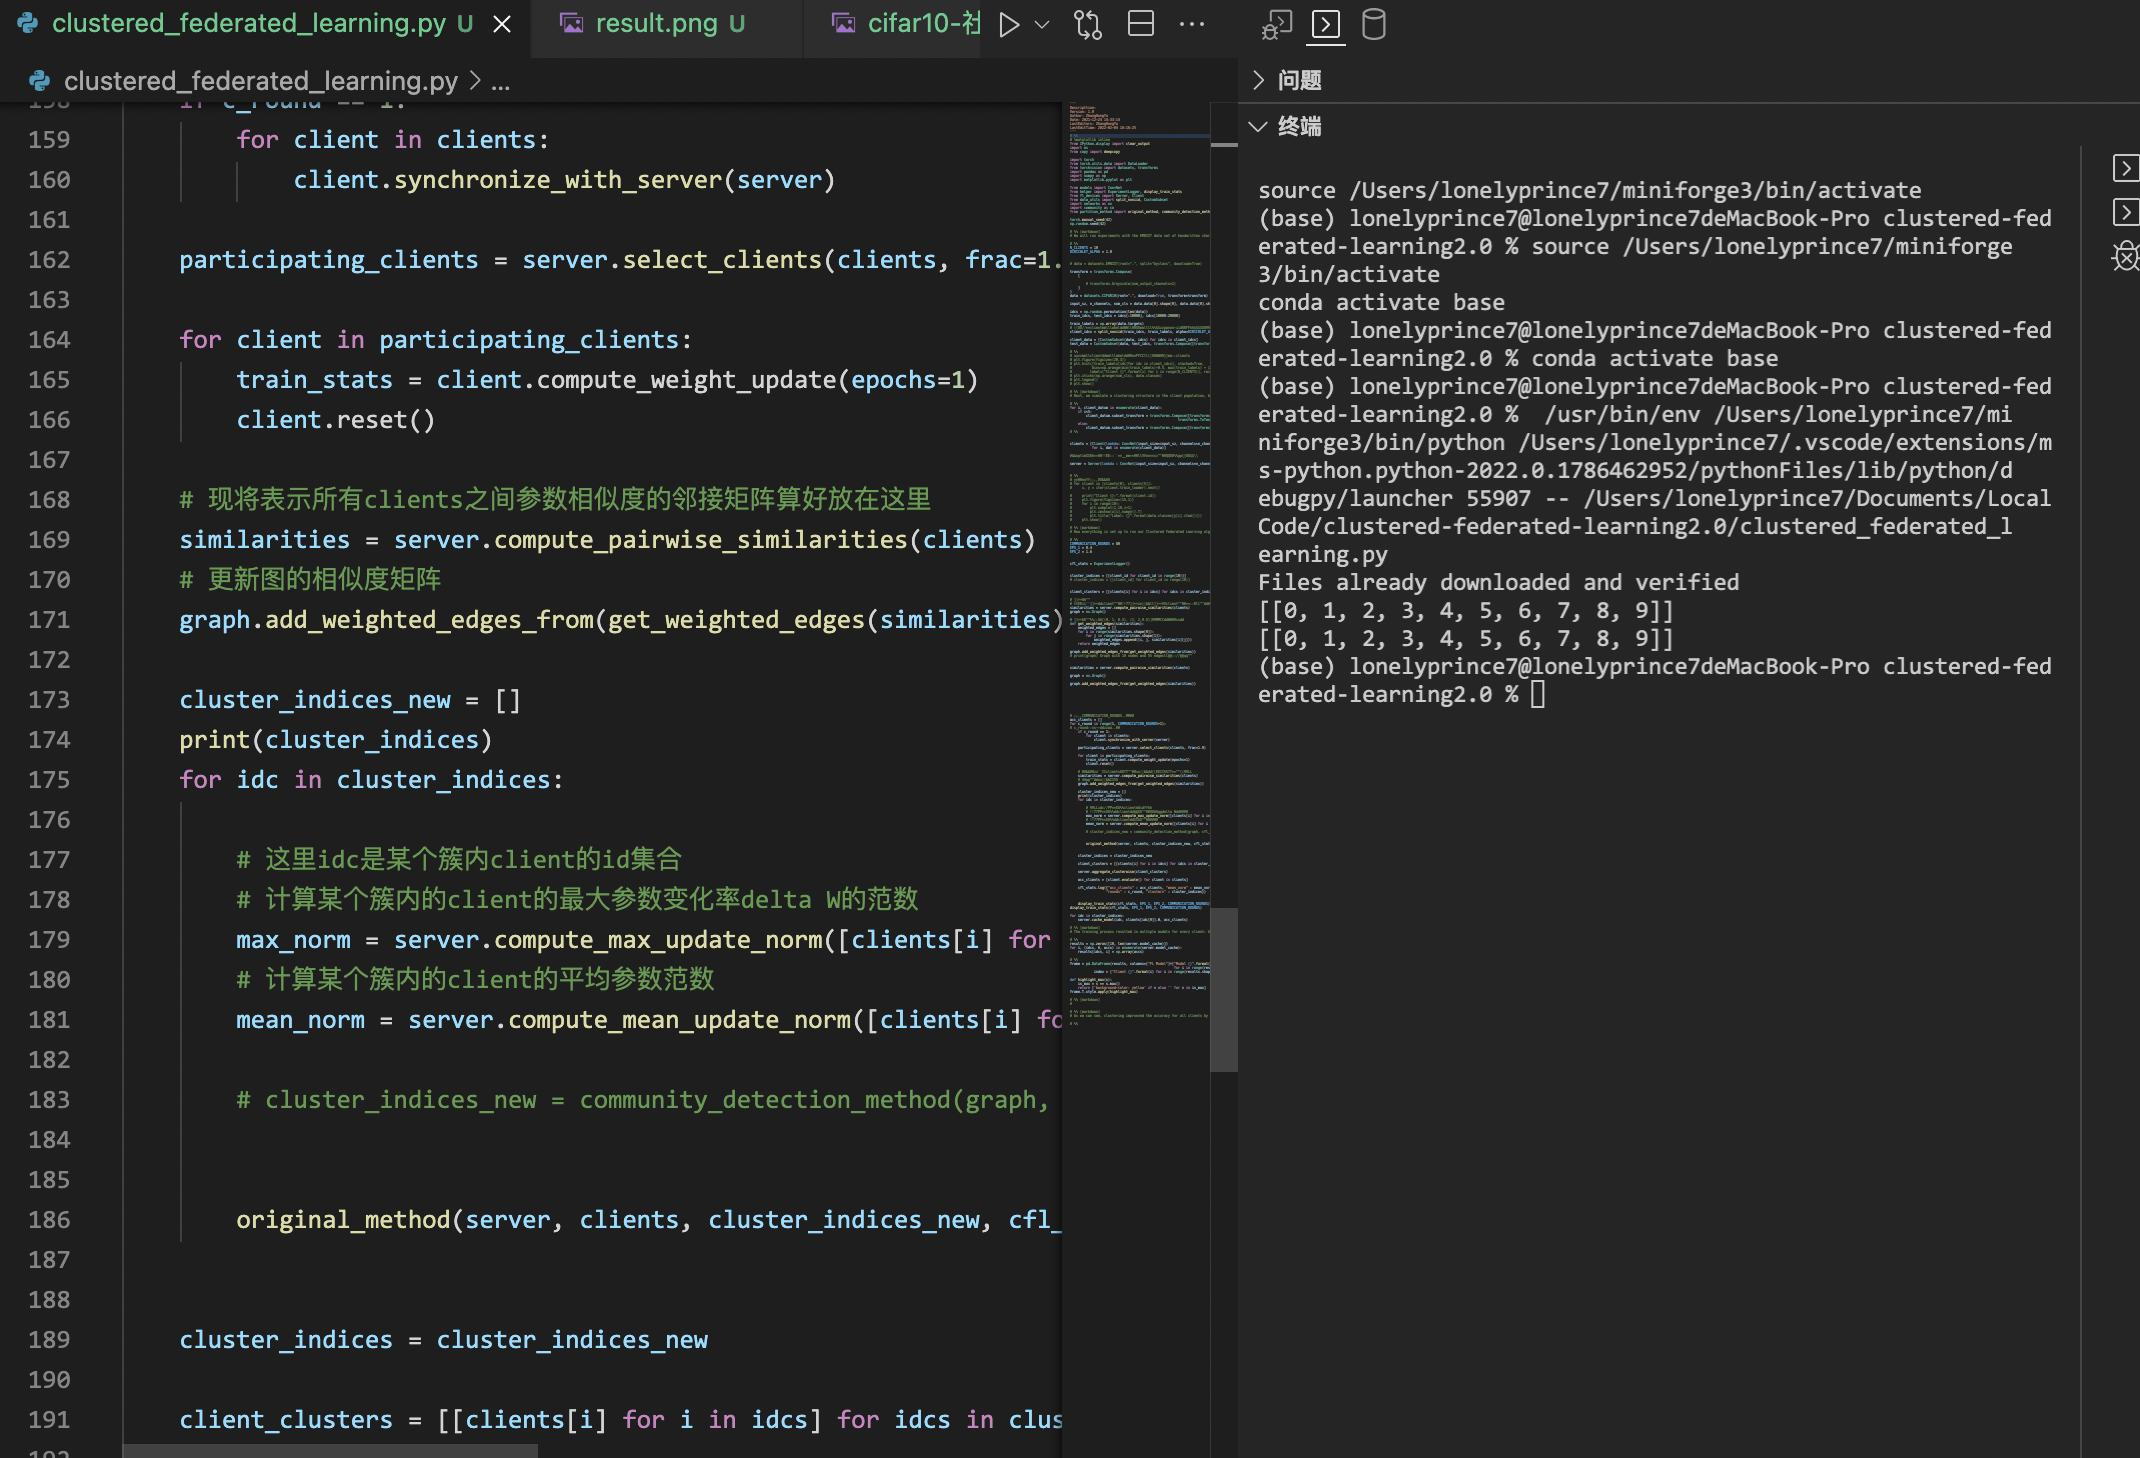This screenshot has height=1458, width=2140.
Task: Click the terminal prompt cursor
Action: [x=1538, y=694]
